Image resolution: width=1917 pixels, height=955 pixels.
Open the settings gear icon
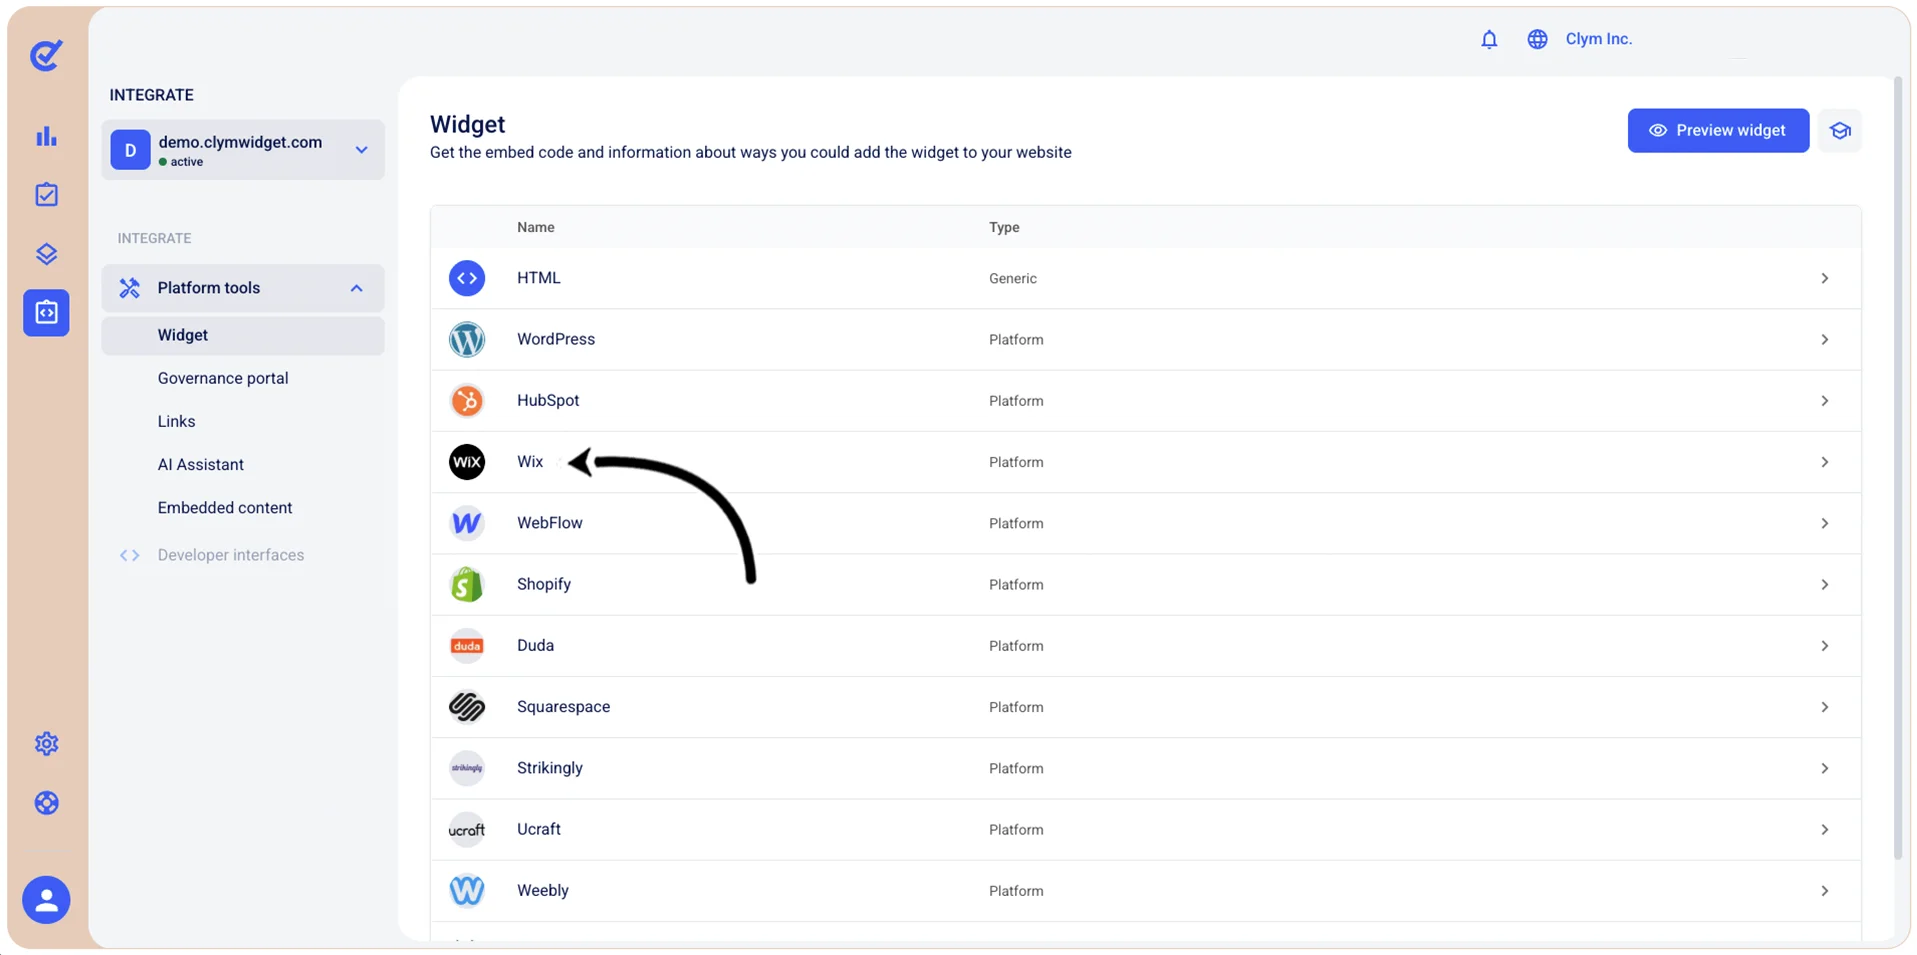(x=46, y=743)
